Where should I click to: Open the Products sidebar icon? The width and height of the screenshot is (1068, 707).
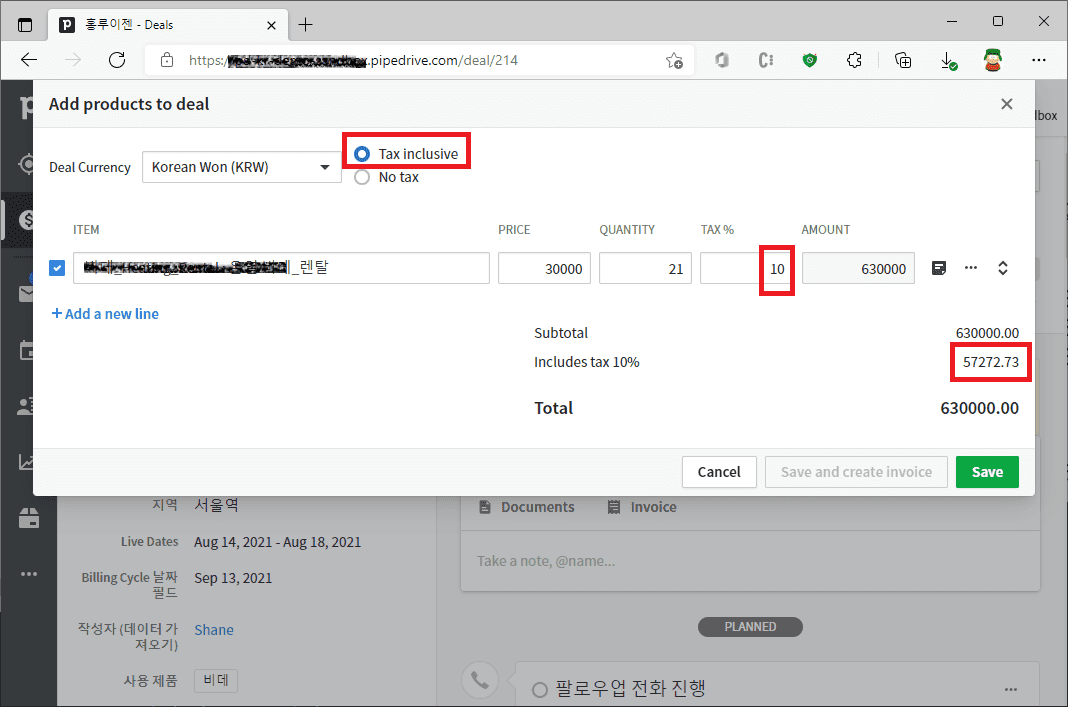(x=29, y=518)
